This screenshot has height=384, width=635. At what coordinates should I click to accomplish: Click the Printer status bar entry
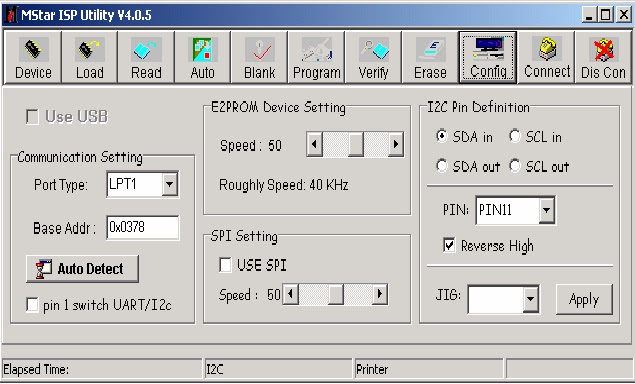(x=429, y=369)
